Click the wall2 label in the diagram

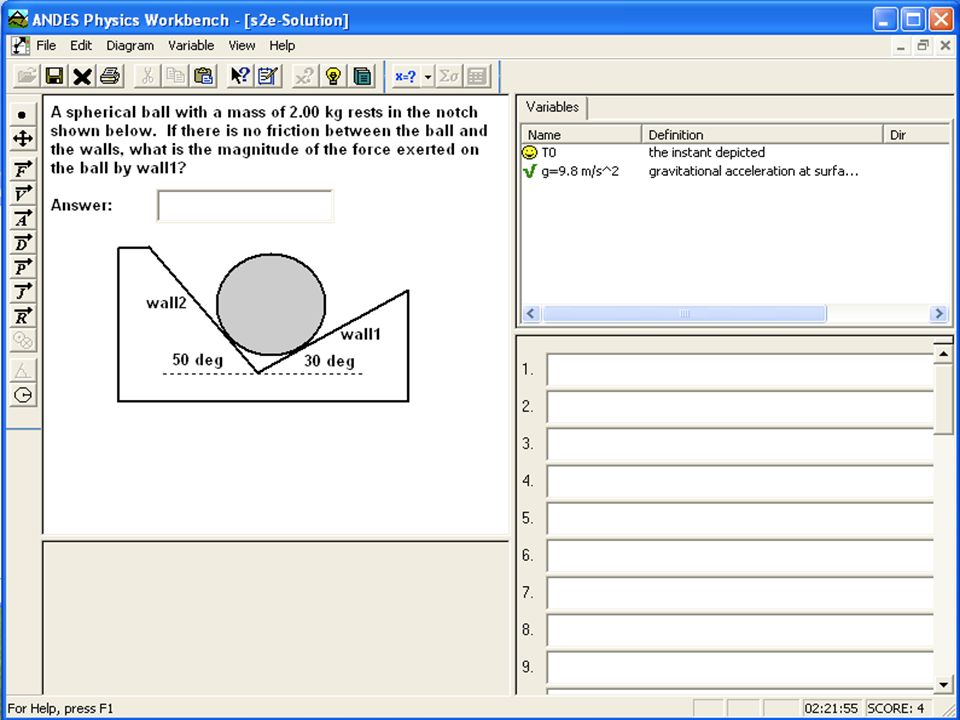pos(166,302)
